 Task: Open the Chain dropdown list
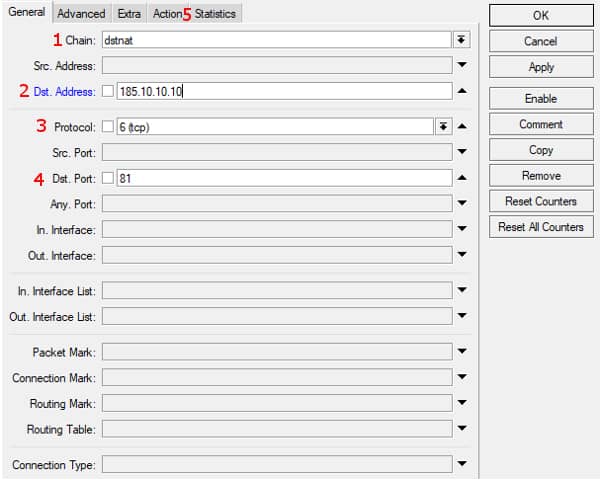pos(461,40)
